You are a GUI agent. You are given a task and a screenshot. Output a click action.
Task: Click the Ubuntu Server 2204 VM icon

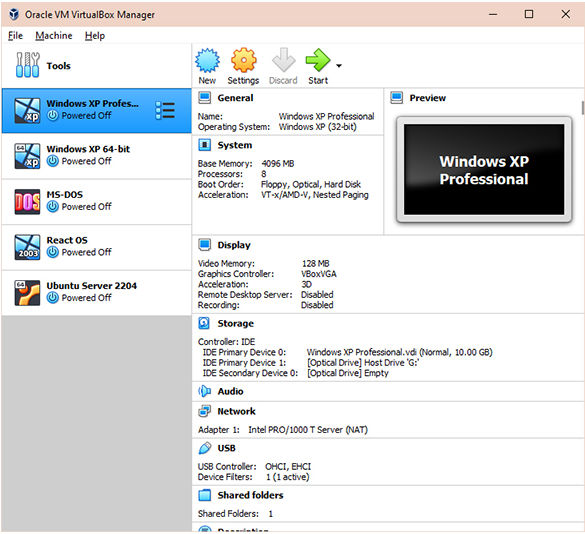[x=27, y=293]
